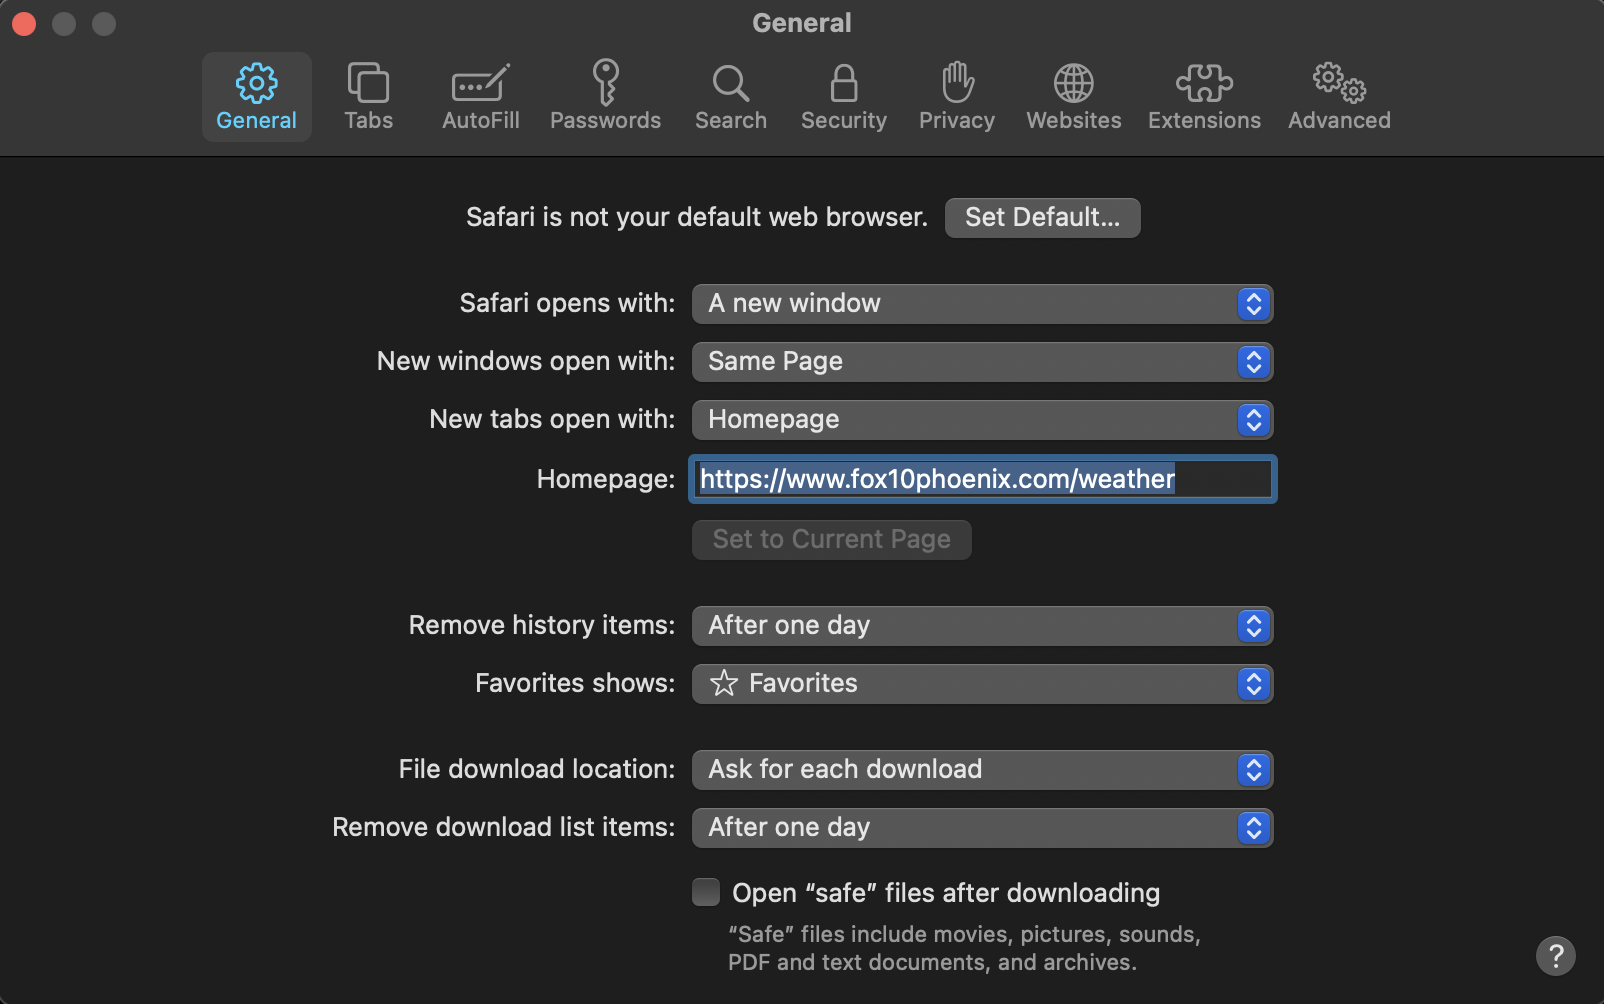Click the "Homepage:" label
1604x1004 pixels.
(606, 479)
